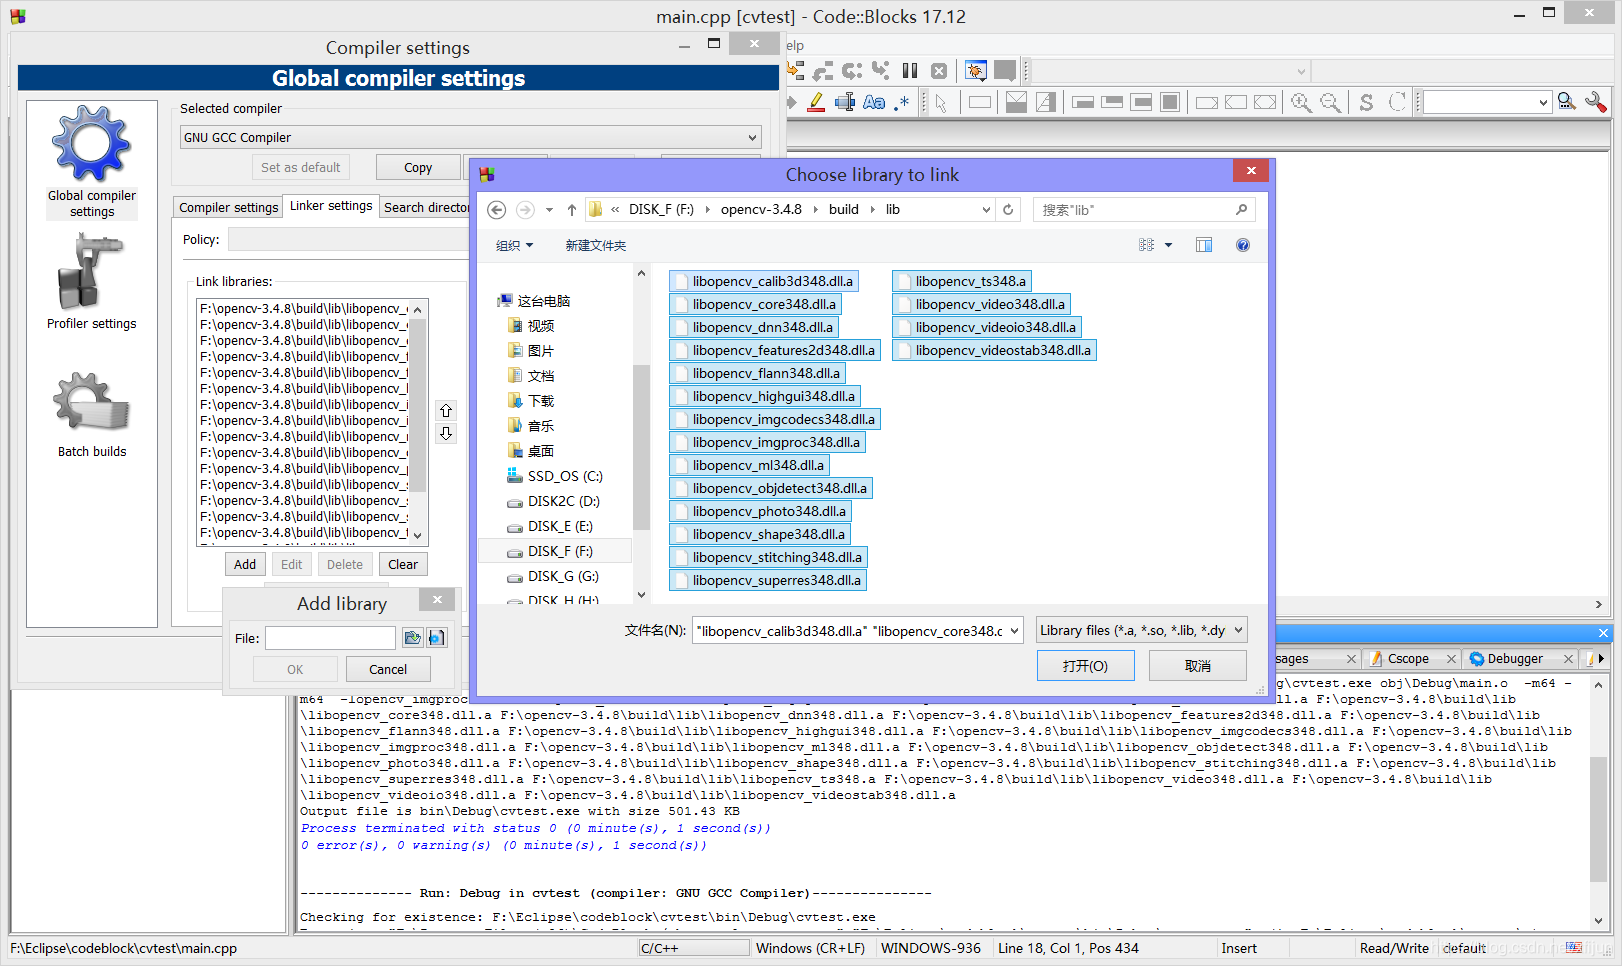
Task: Click the browse file icon in Add library
Action: pyautogui.click(x=412, y=638)
